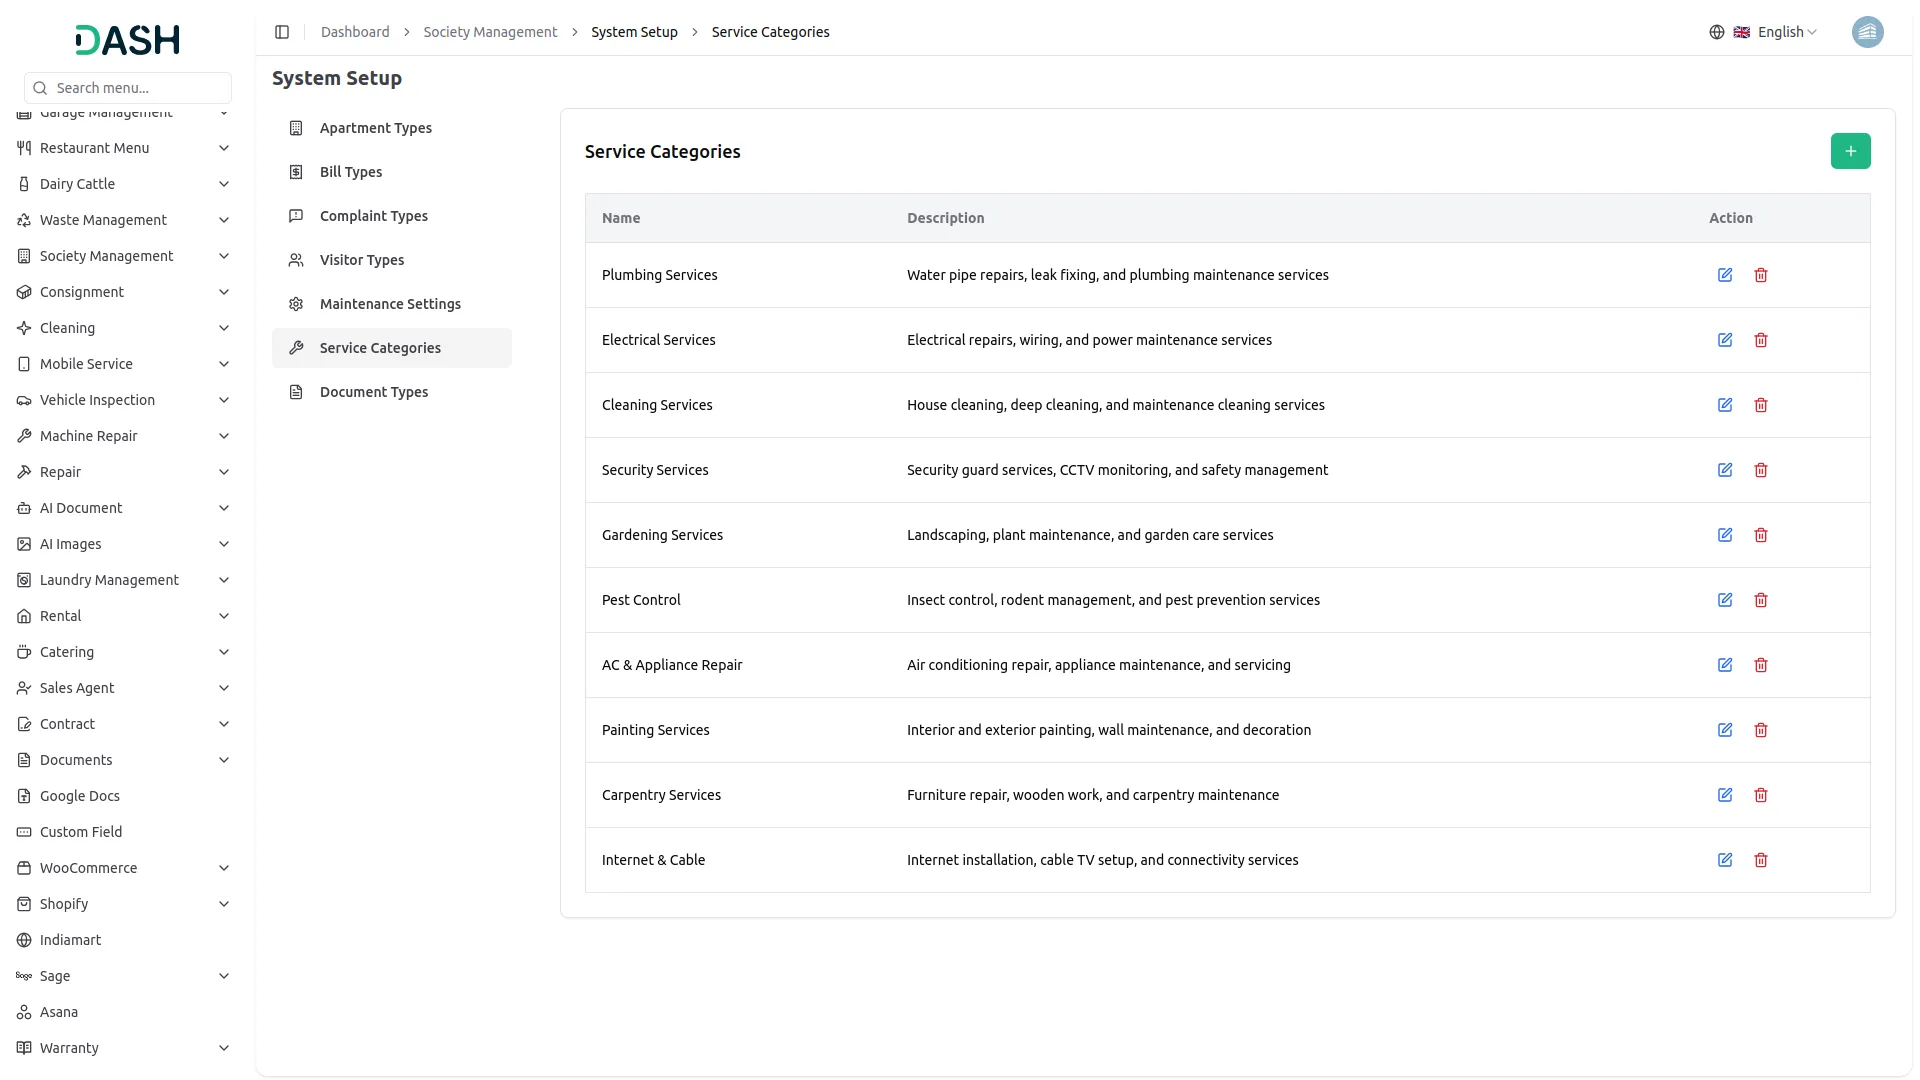Expand the Society Management menu
The width and height of the screenshot is (1920, 1080).
[x=124, y=256]
